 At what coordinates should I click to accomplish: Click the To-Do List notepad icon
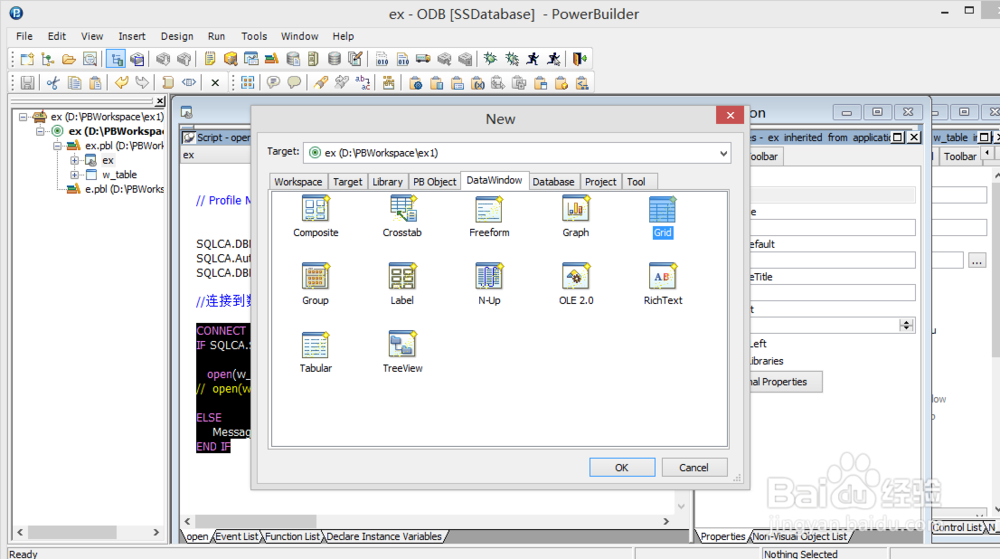coord(210,59)
